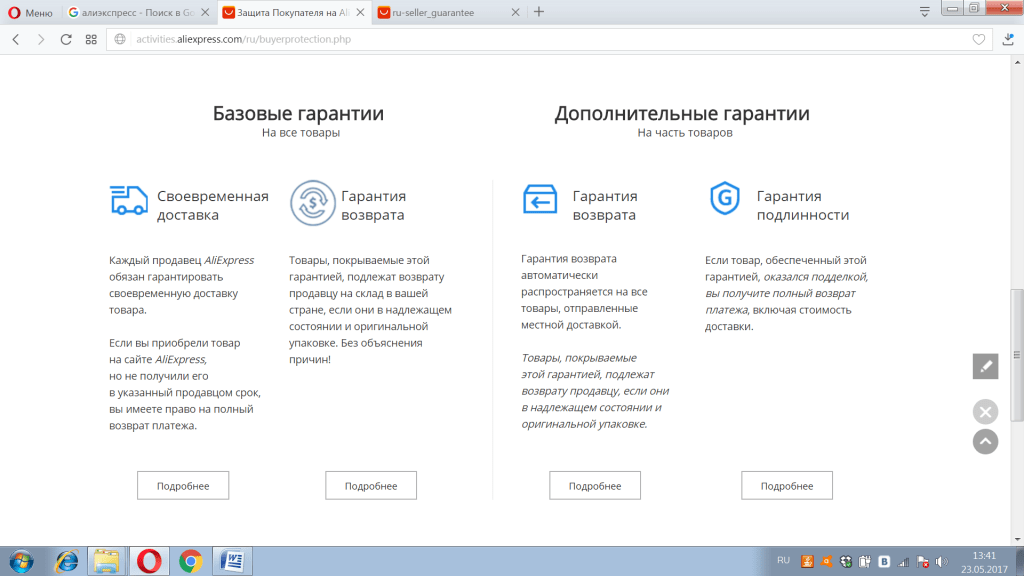Click the Базовые гарантии heading
The image size is (1024, 576).
tap(298, 113)
